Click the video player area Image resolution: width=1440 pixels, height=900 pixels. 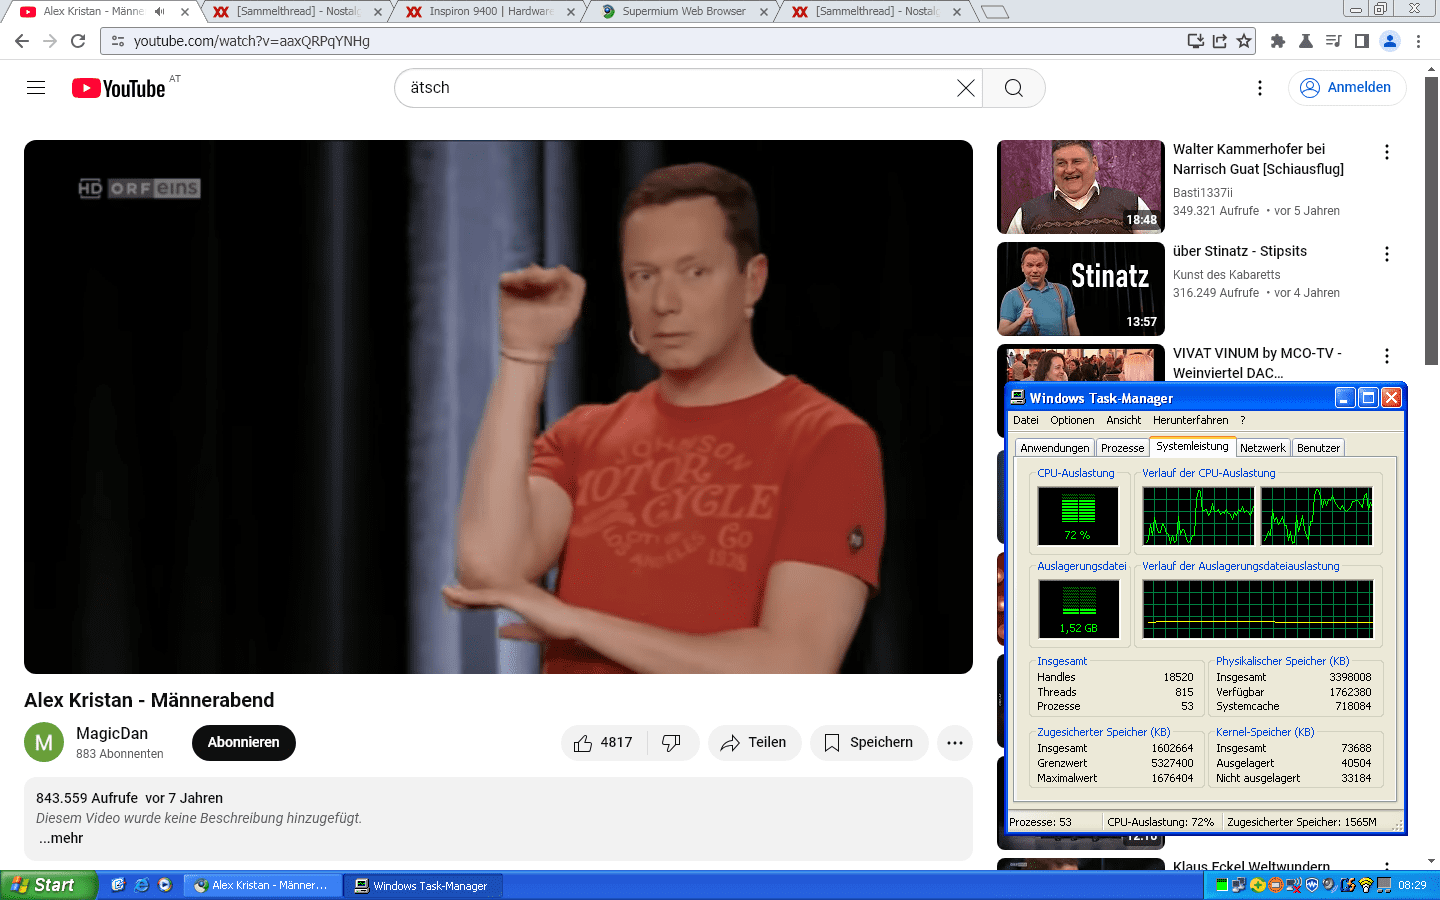click(498, 407)
